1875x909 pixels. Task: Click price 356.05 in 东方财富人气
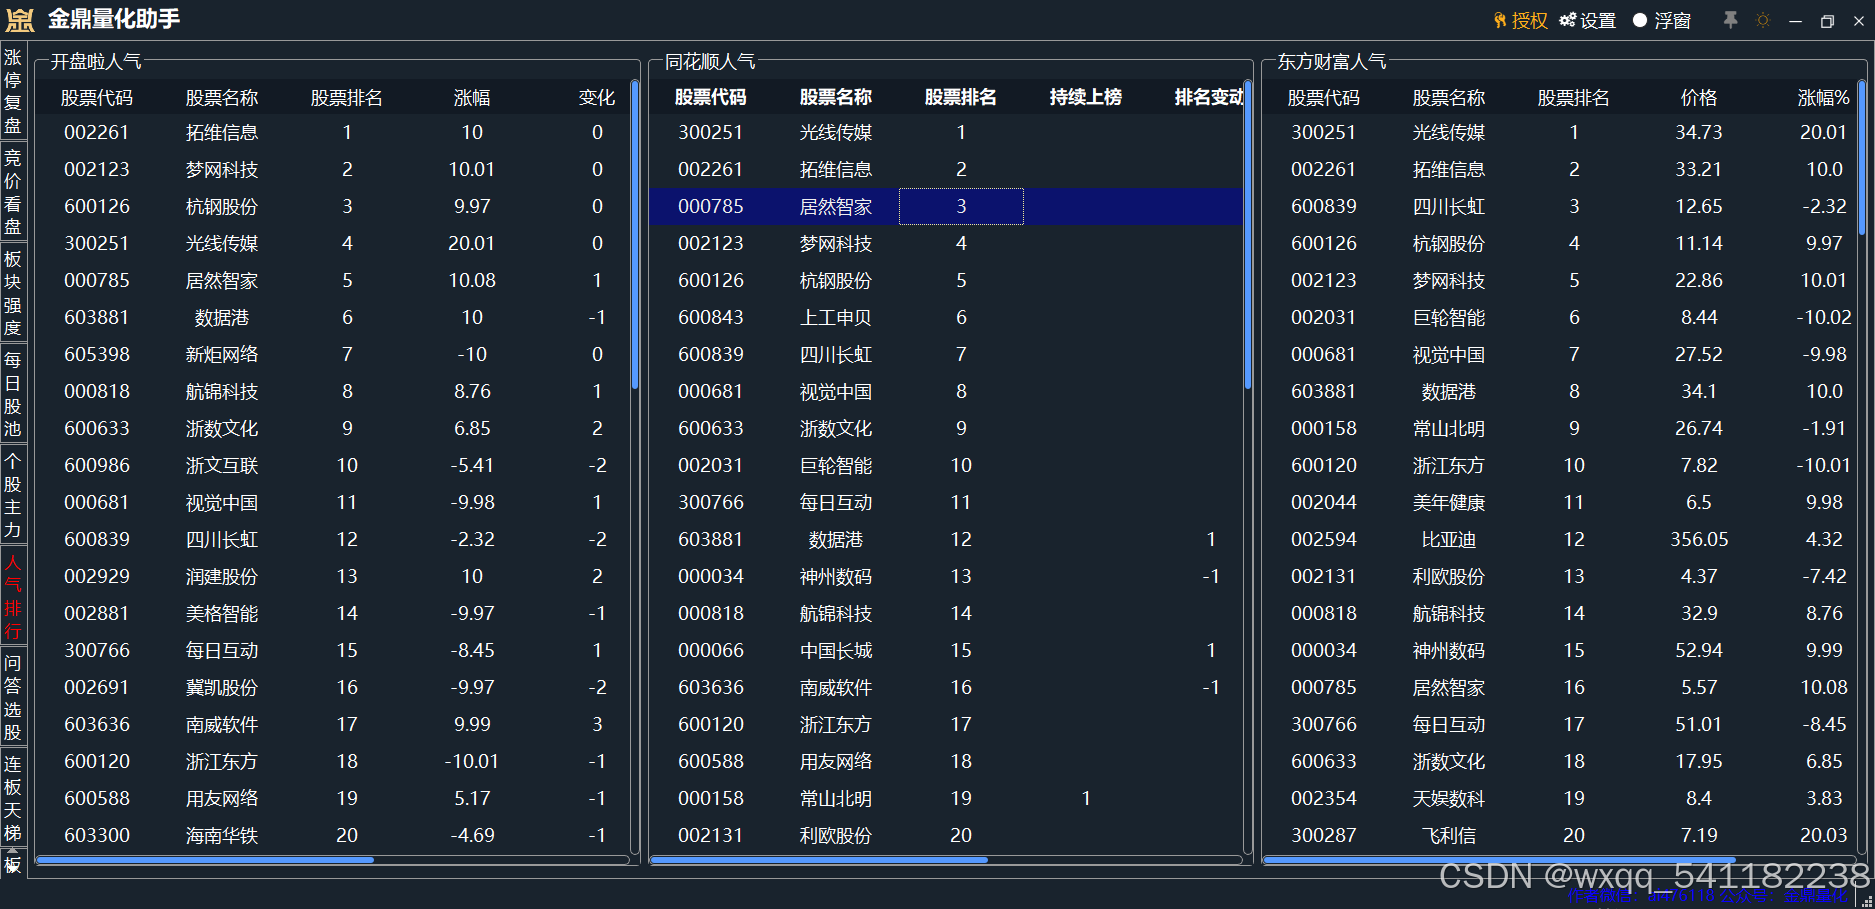pyautogui.click(x=1699, y=539)
